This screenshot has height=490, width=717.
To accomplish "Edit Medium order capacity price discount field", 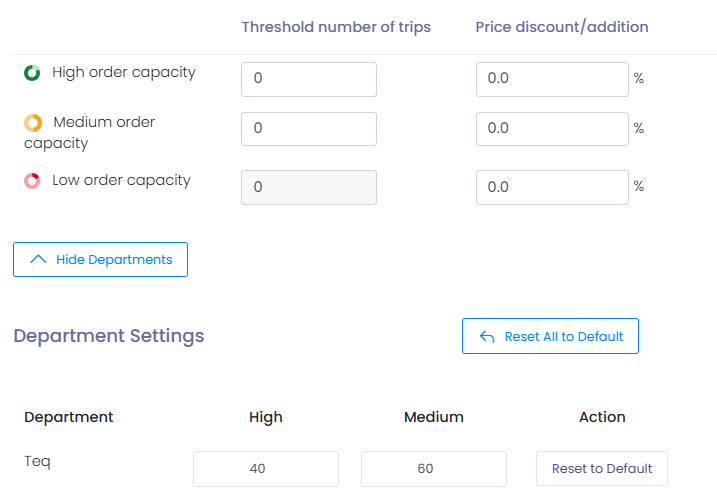I will [552, 129].
